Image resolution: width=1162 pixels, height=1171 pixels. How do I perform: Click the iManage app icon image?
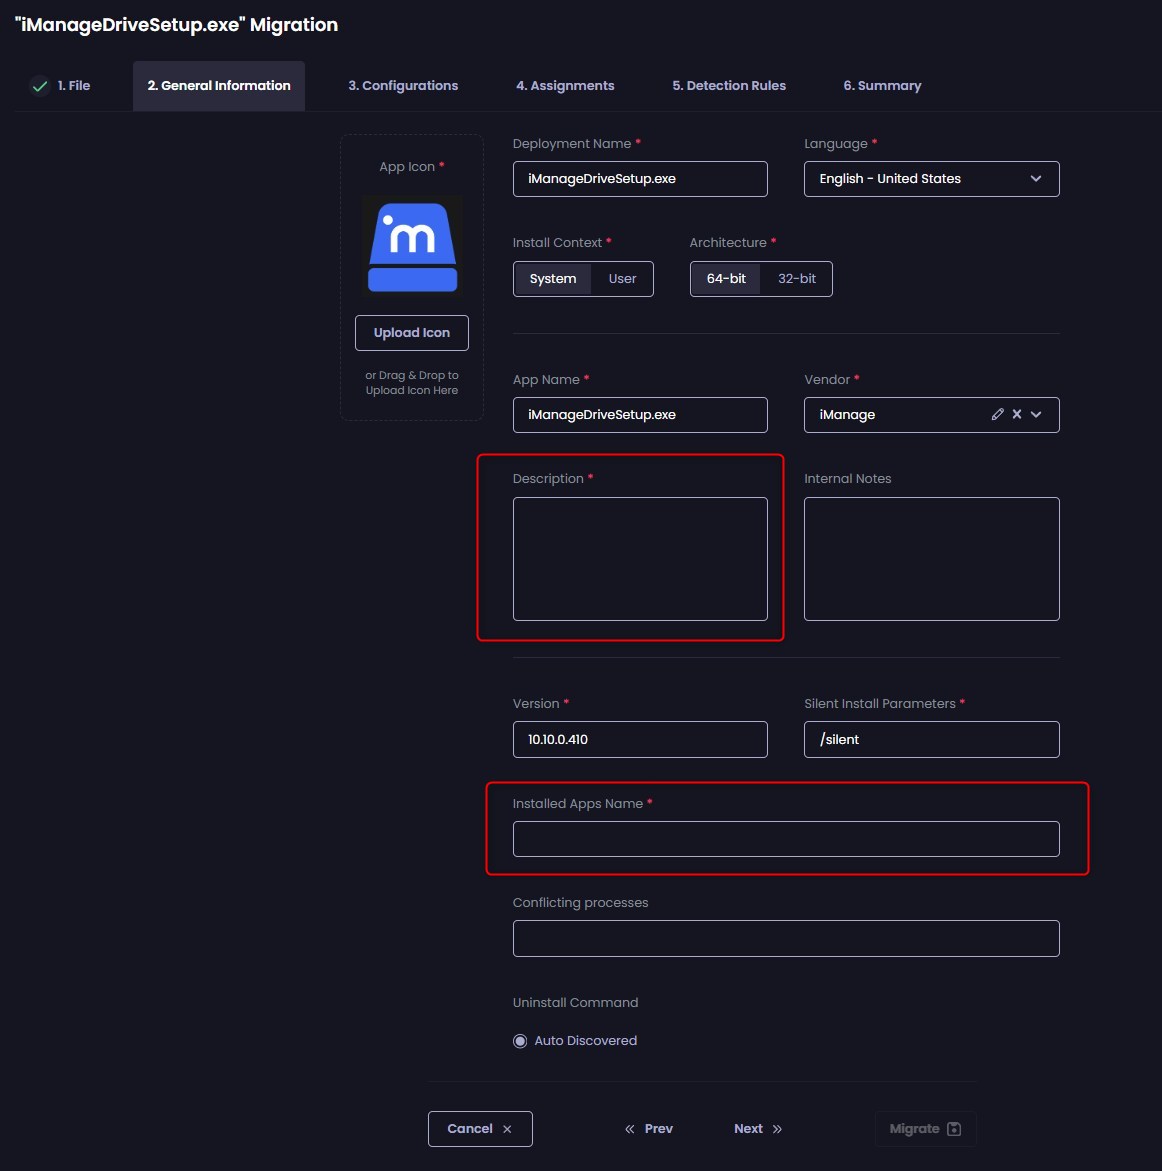click(411, 246)
